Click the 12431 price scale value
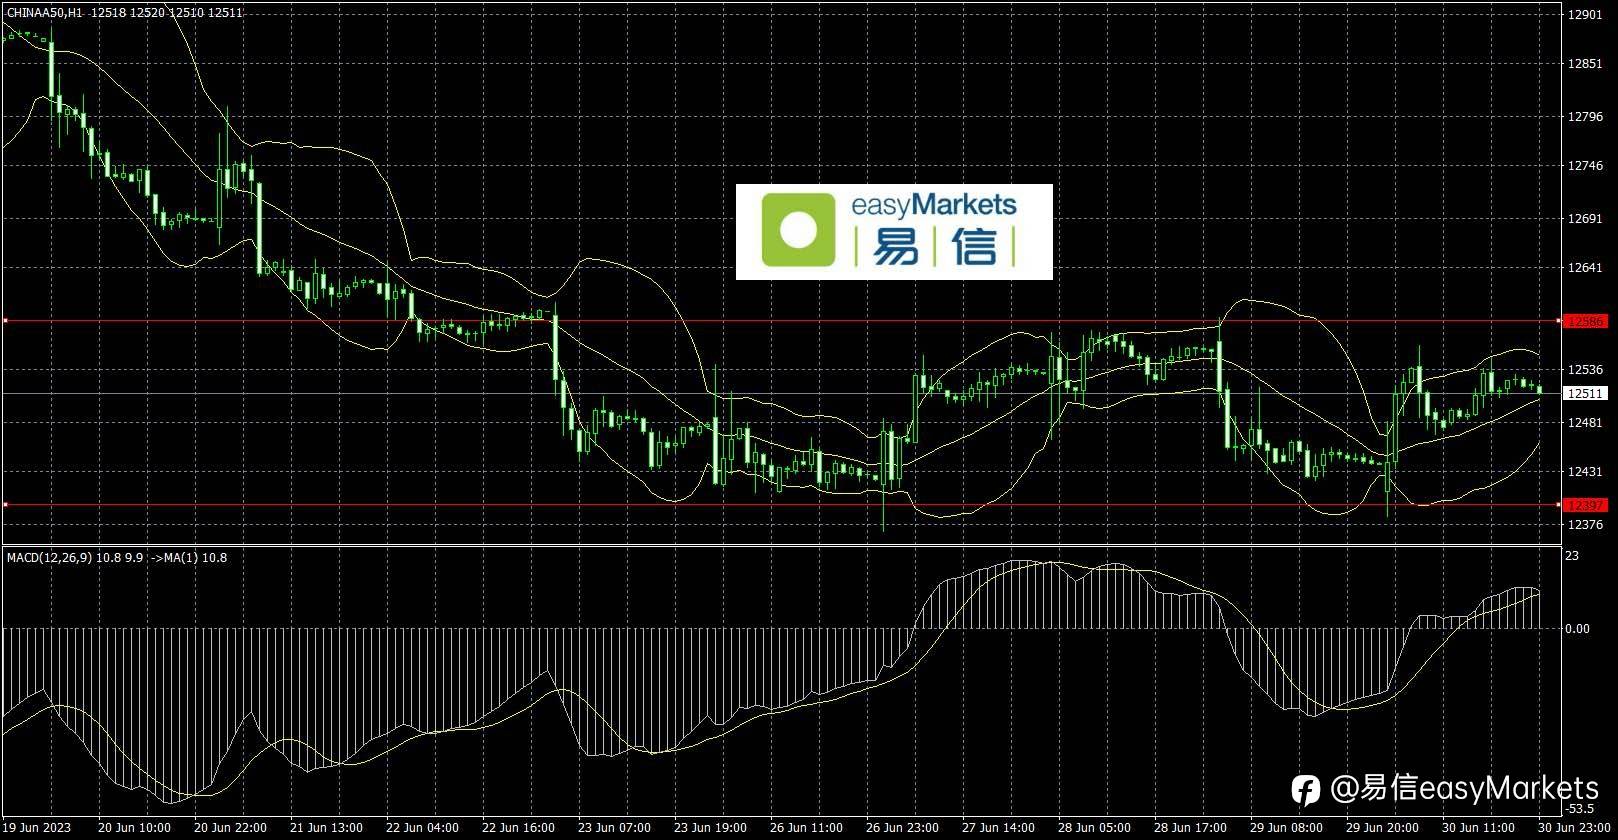Image resolution: width=1618 pixels, height=840 pixels. (1586, 472)
